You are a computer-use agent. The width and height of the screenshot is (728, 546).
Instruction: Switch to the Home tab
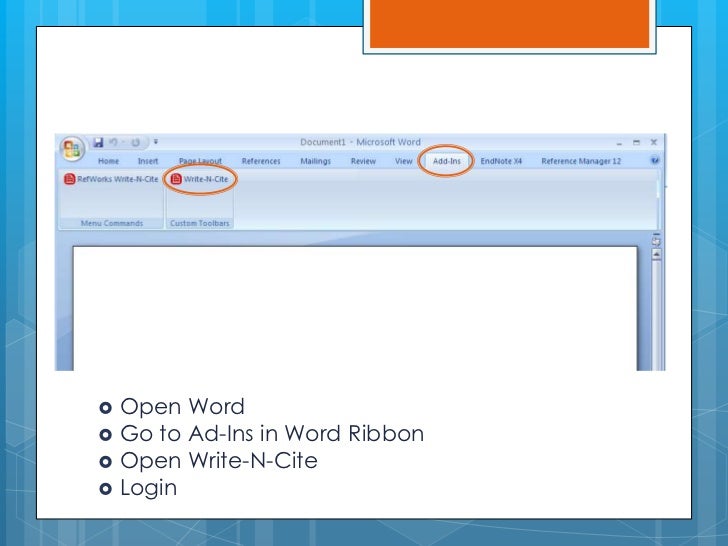pyautogui.click(x=108, y=161)
